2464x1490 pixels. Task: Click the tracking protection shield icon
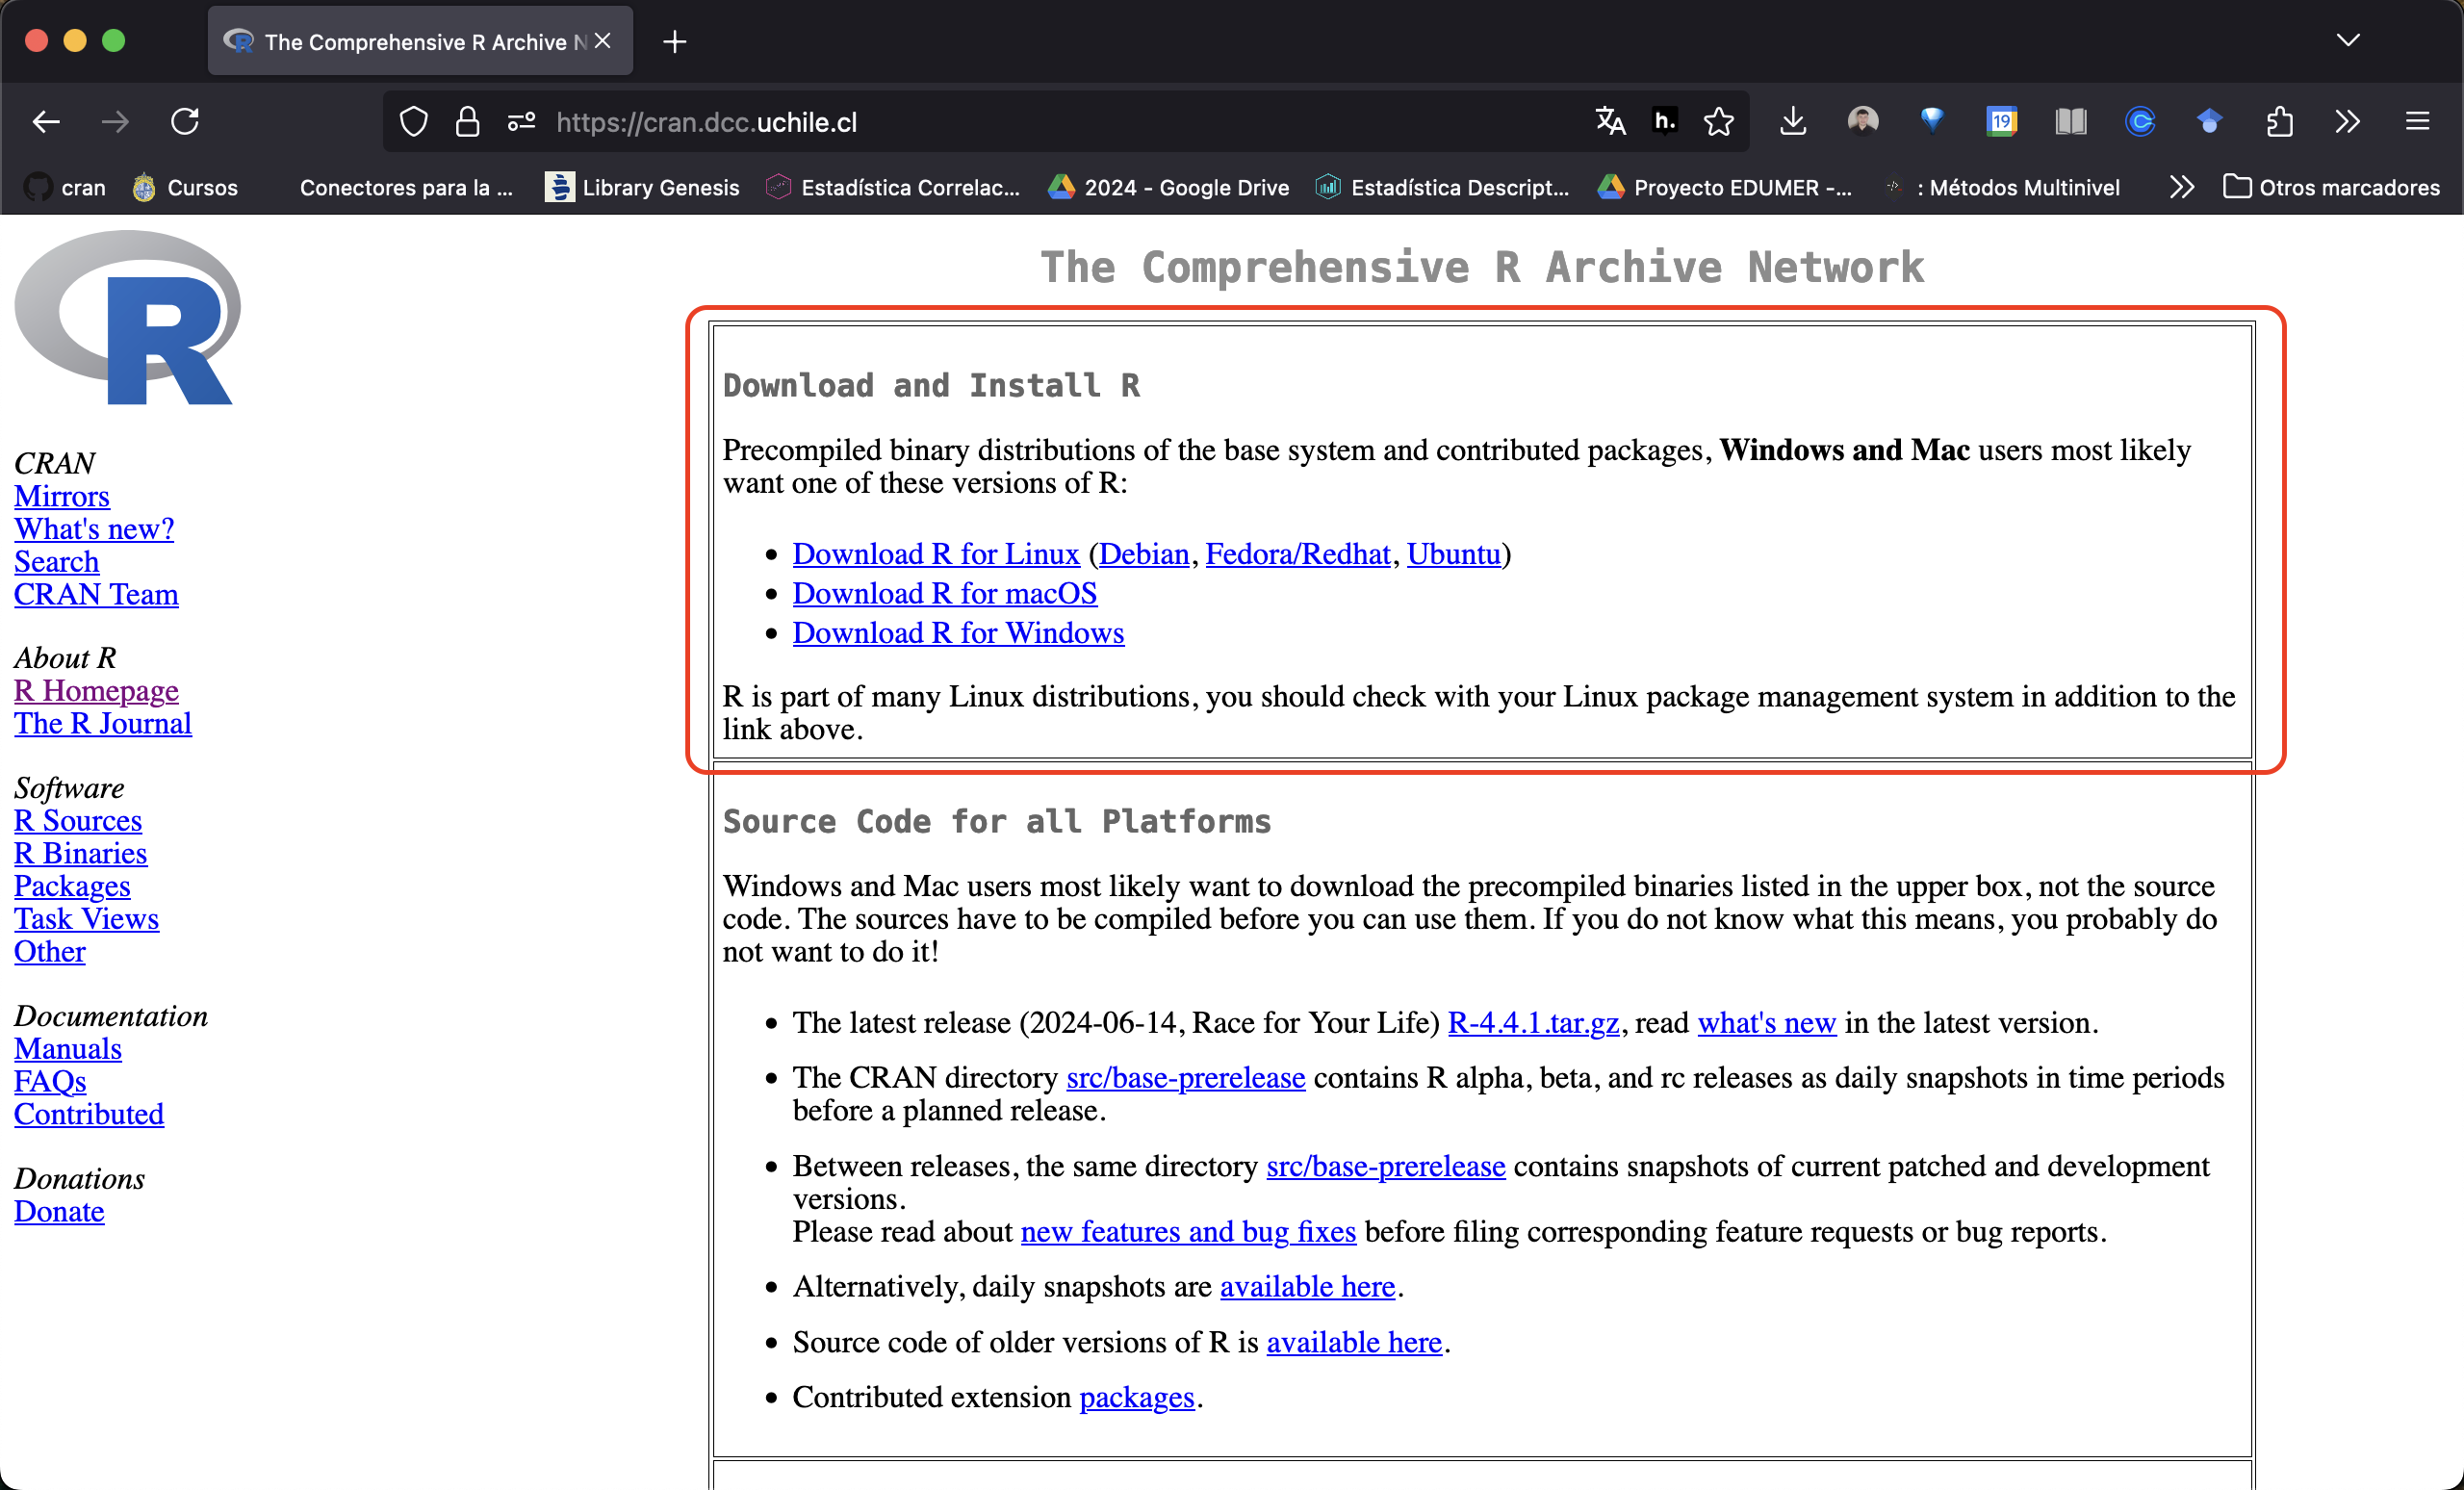[x=413, y=122]
